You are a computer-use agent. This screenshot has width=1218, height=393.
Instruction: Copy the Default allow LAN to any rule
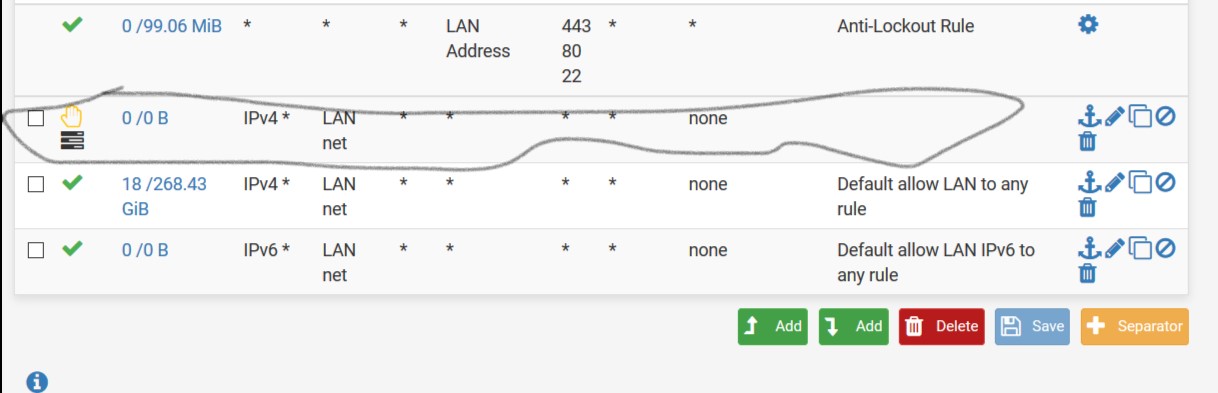click(1140, 183)
